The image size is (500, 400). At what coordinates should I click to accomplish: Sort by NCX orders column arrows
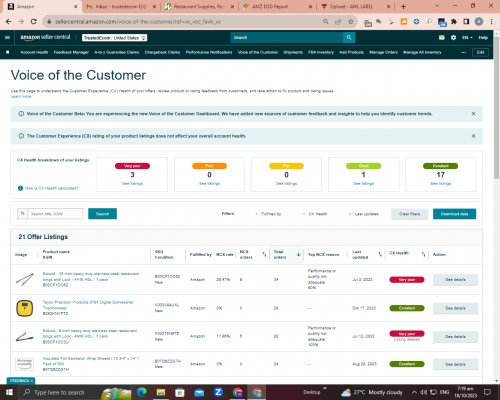point(264,255)
